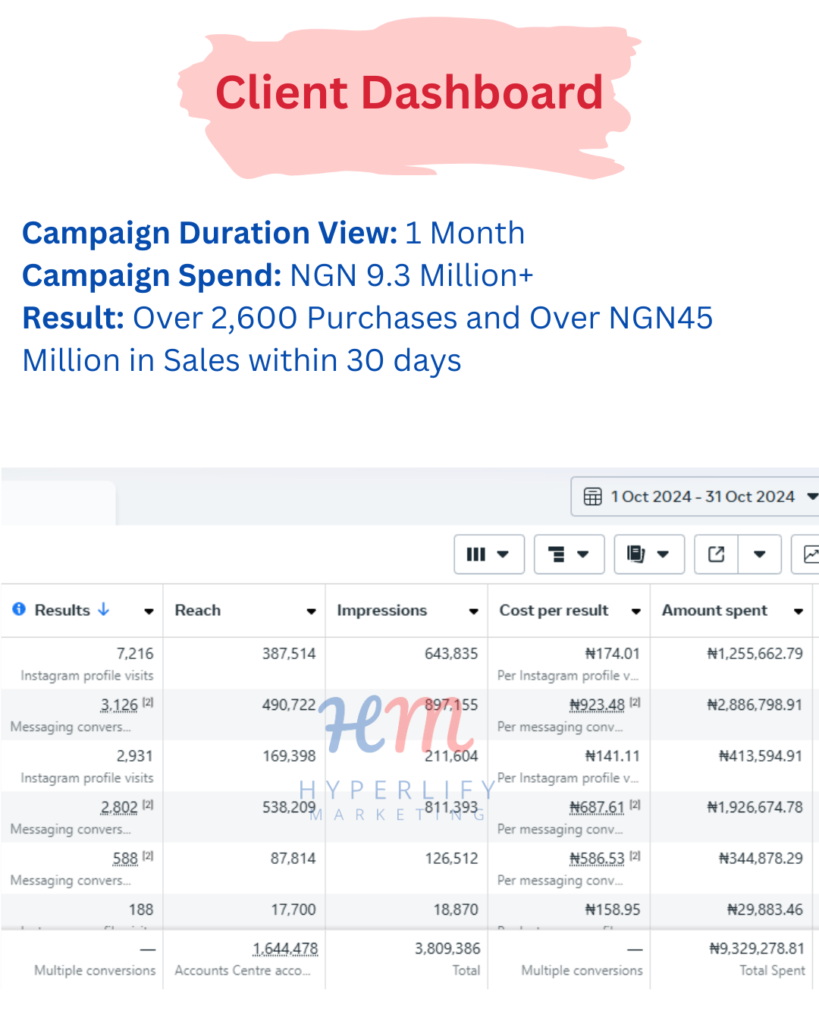Click the 1,644,478 total reach link
The height and width of the screenshot is (1024, 819).
(285, 949)
